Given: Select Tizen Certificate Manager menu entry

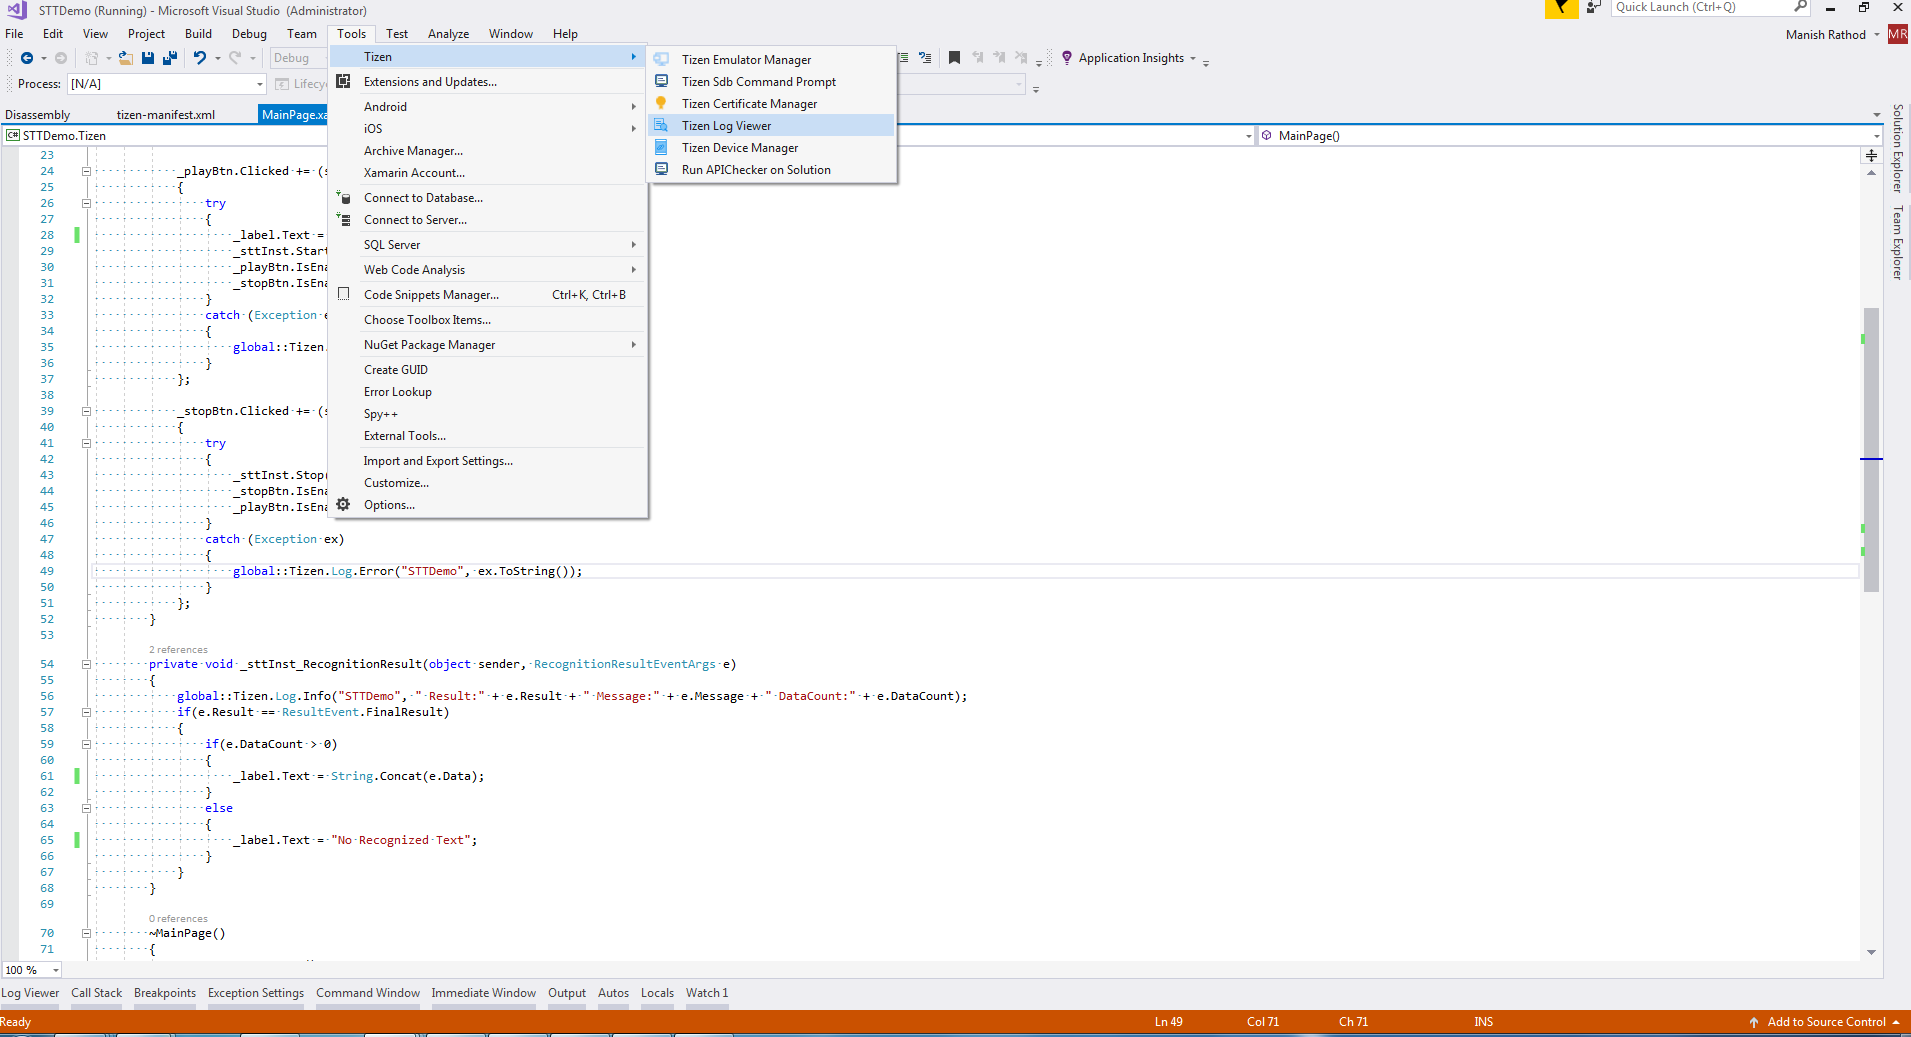Looking at the screenshot, I should [x=749, y=104].
